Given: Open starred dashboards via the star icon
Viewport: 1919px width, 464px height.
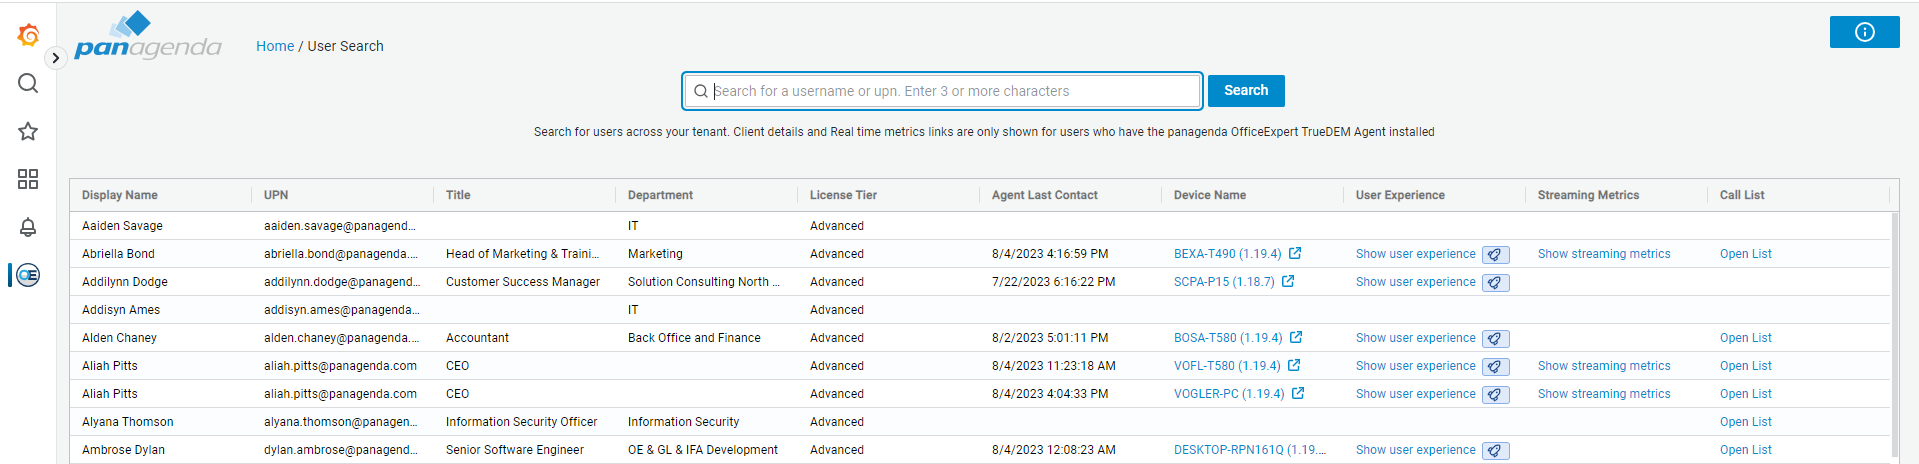Looking at the screenshot, I should [x=28, y=131].
